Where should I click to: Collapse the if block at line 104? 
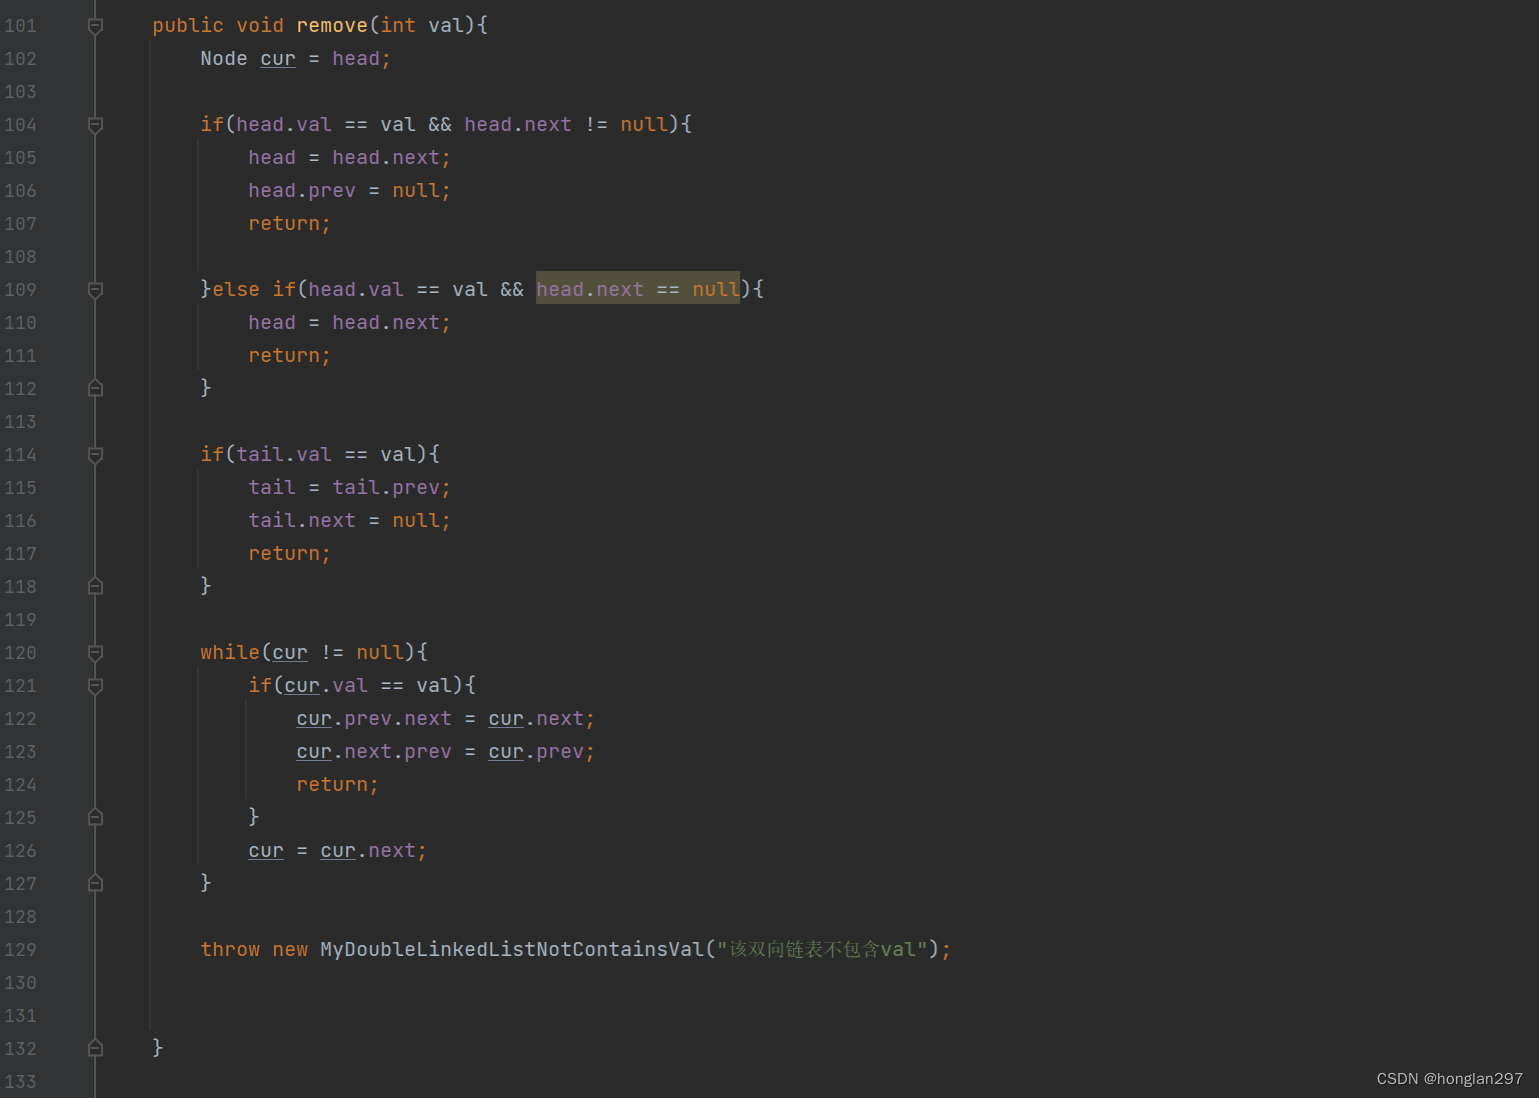[x=95, y=125]
